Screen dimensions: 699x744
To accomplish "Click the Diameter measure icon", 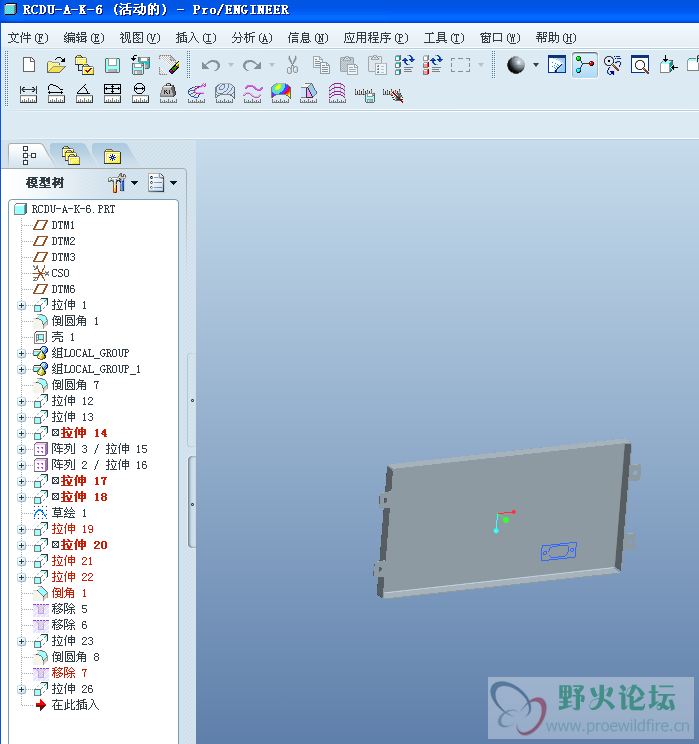I will 140,93.
